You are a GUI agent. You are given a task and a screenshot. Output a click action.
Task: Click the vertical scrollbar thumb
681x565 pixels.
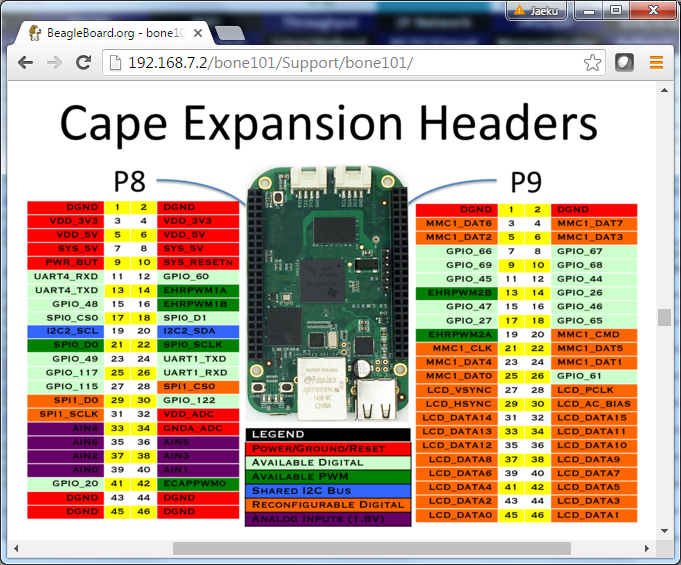664,317
